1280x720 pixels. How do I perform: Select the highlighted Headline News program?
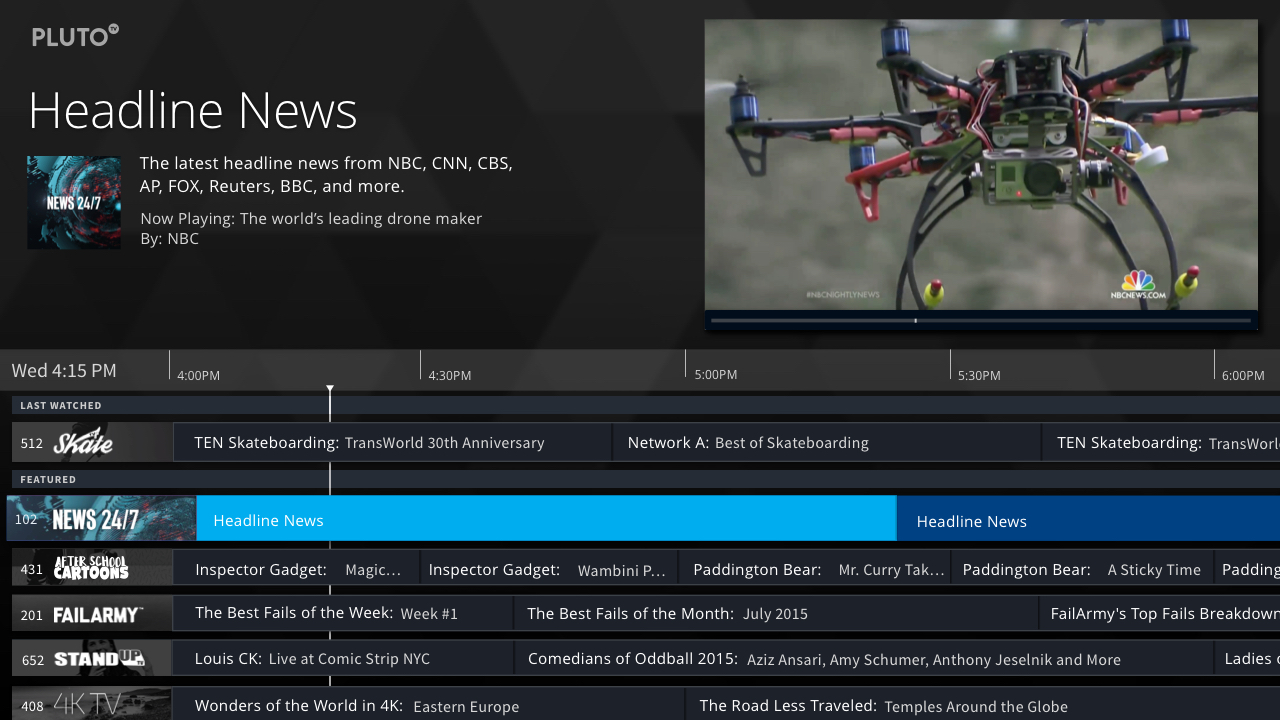click(546, 519)
